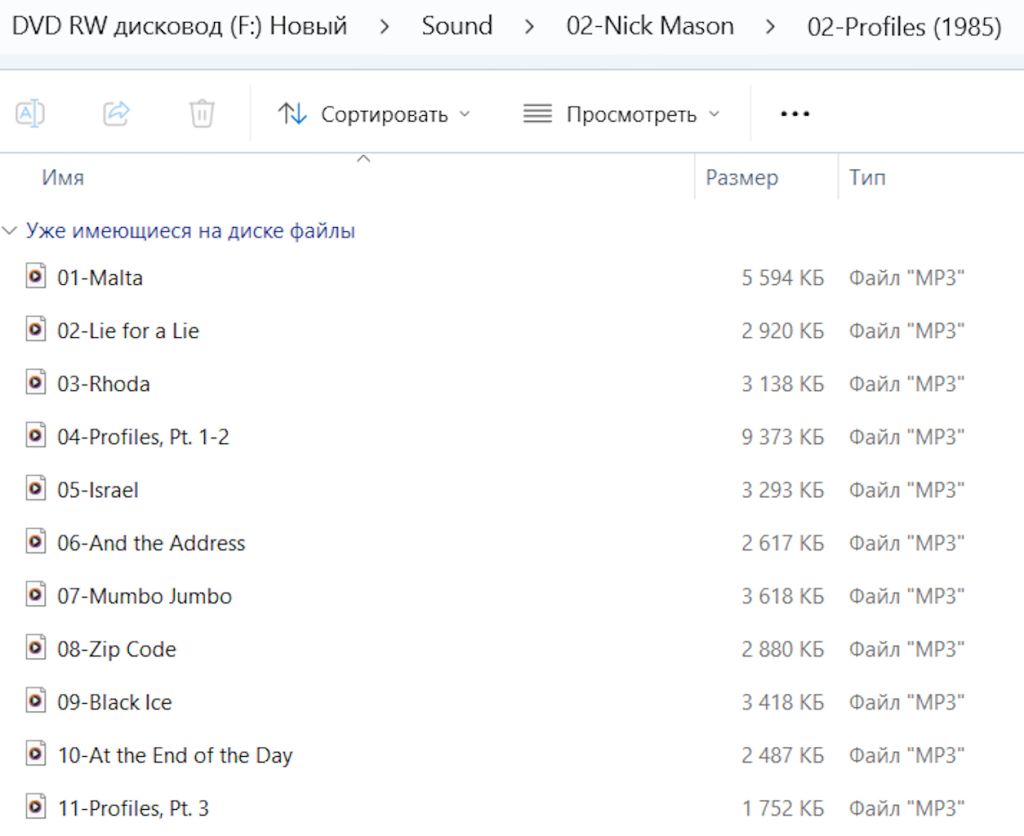This screenshot has height=836, width=1024.
Task: Click the MP3 icon beside 08-Zip Code
Action: point(35,647)
